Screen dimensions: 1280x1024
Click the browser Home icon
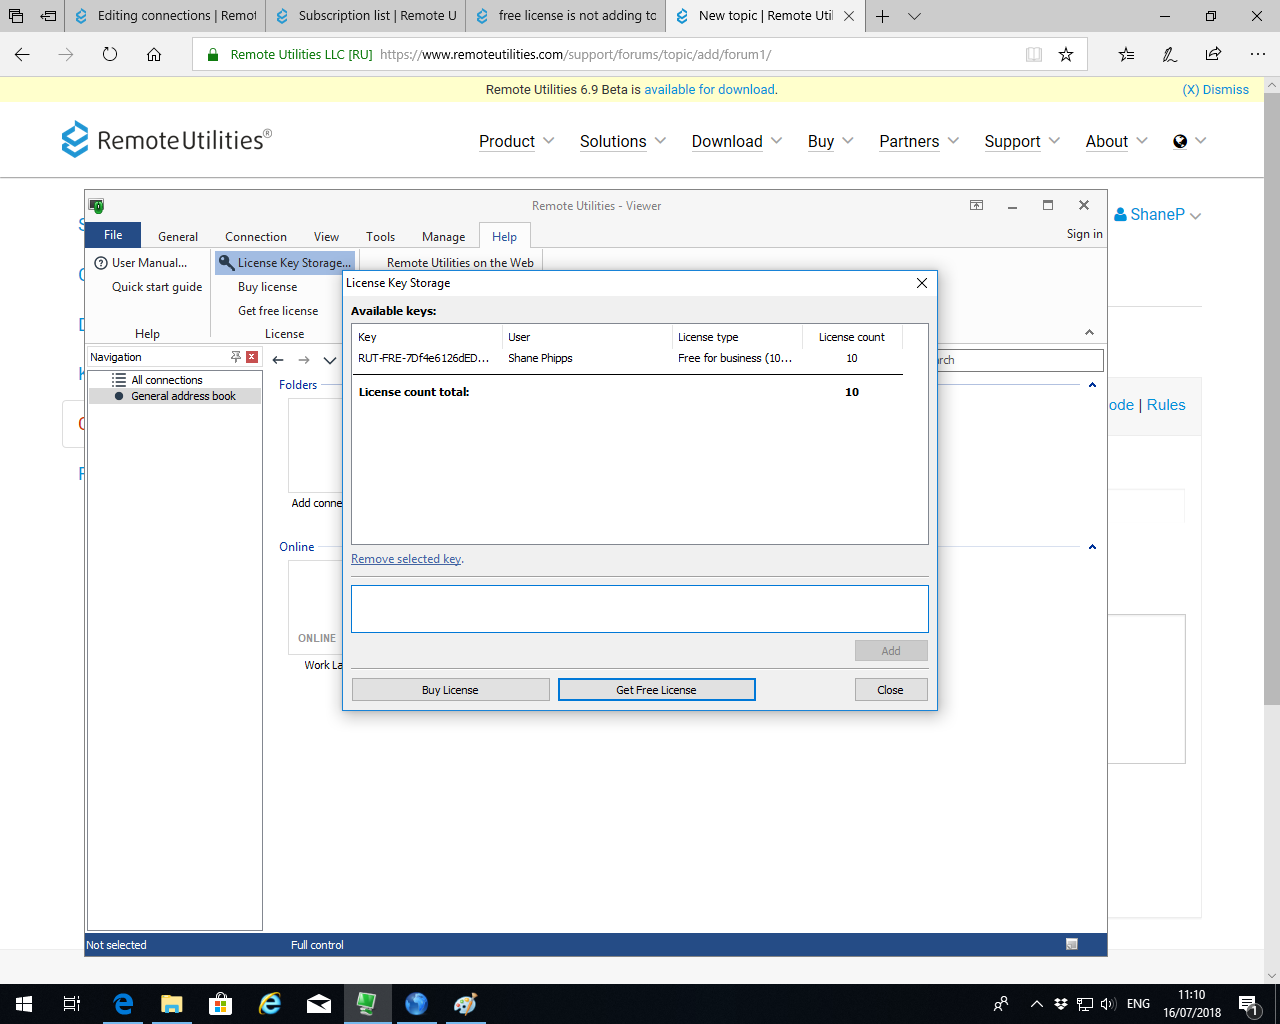pos(154,55)
